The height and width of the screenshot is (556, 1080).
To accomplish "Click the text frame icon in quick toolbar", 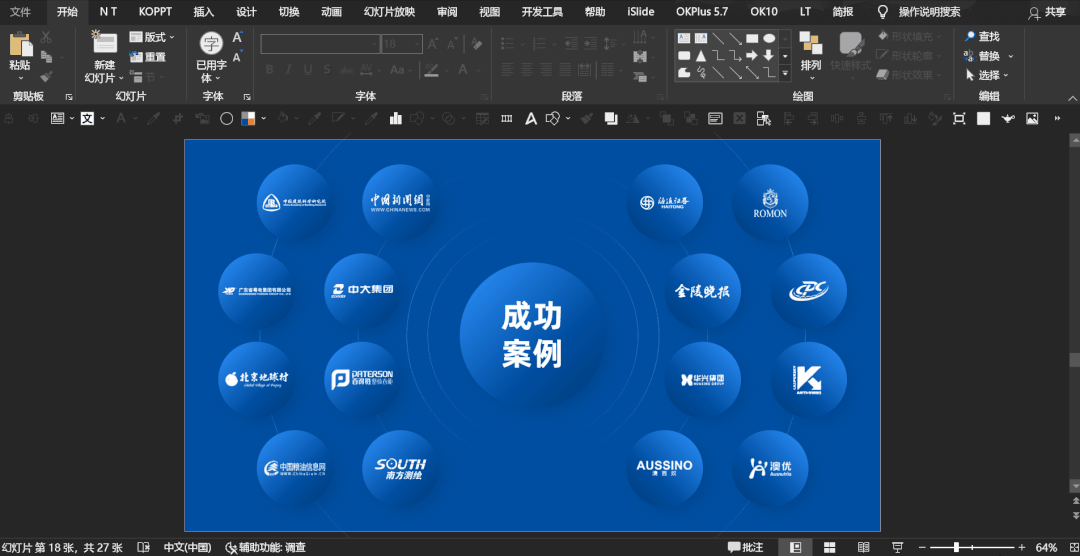I will [57, 119].
